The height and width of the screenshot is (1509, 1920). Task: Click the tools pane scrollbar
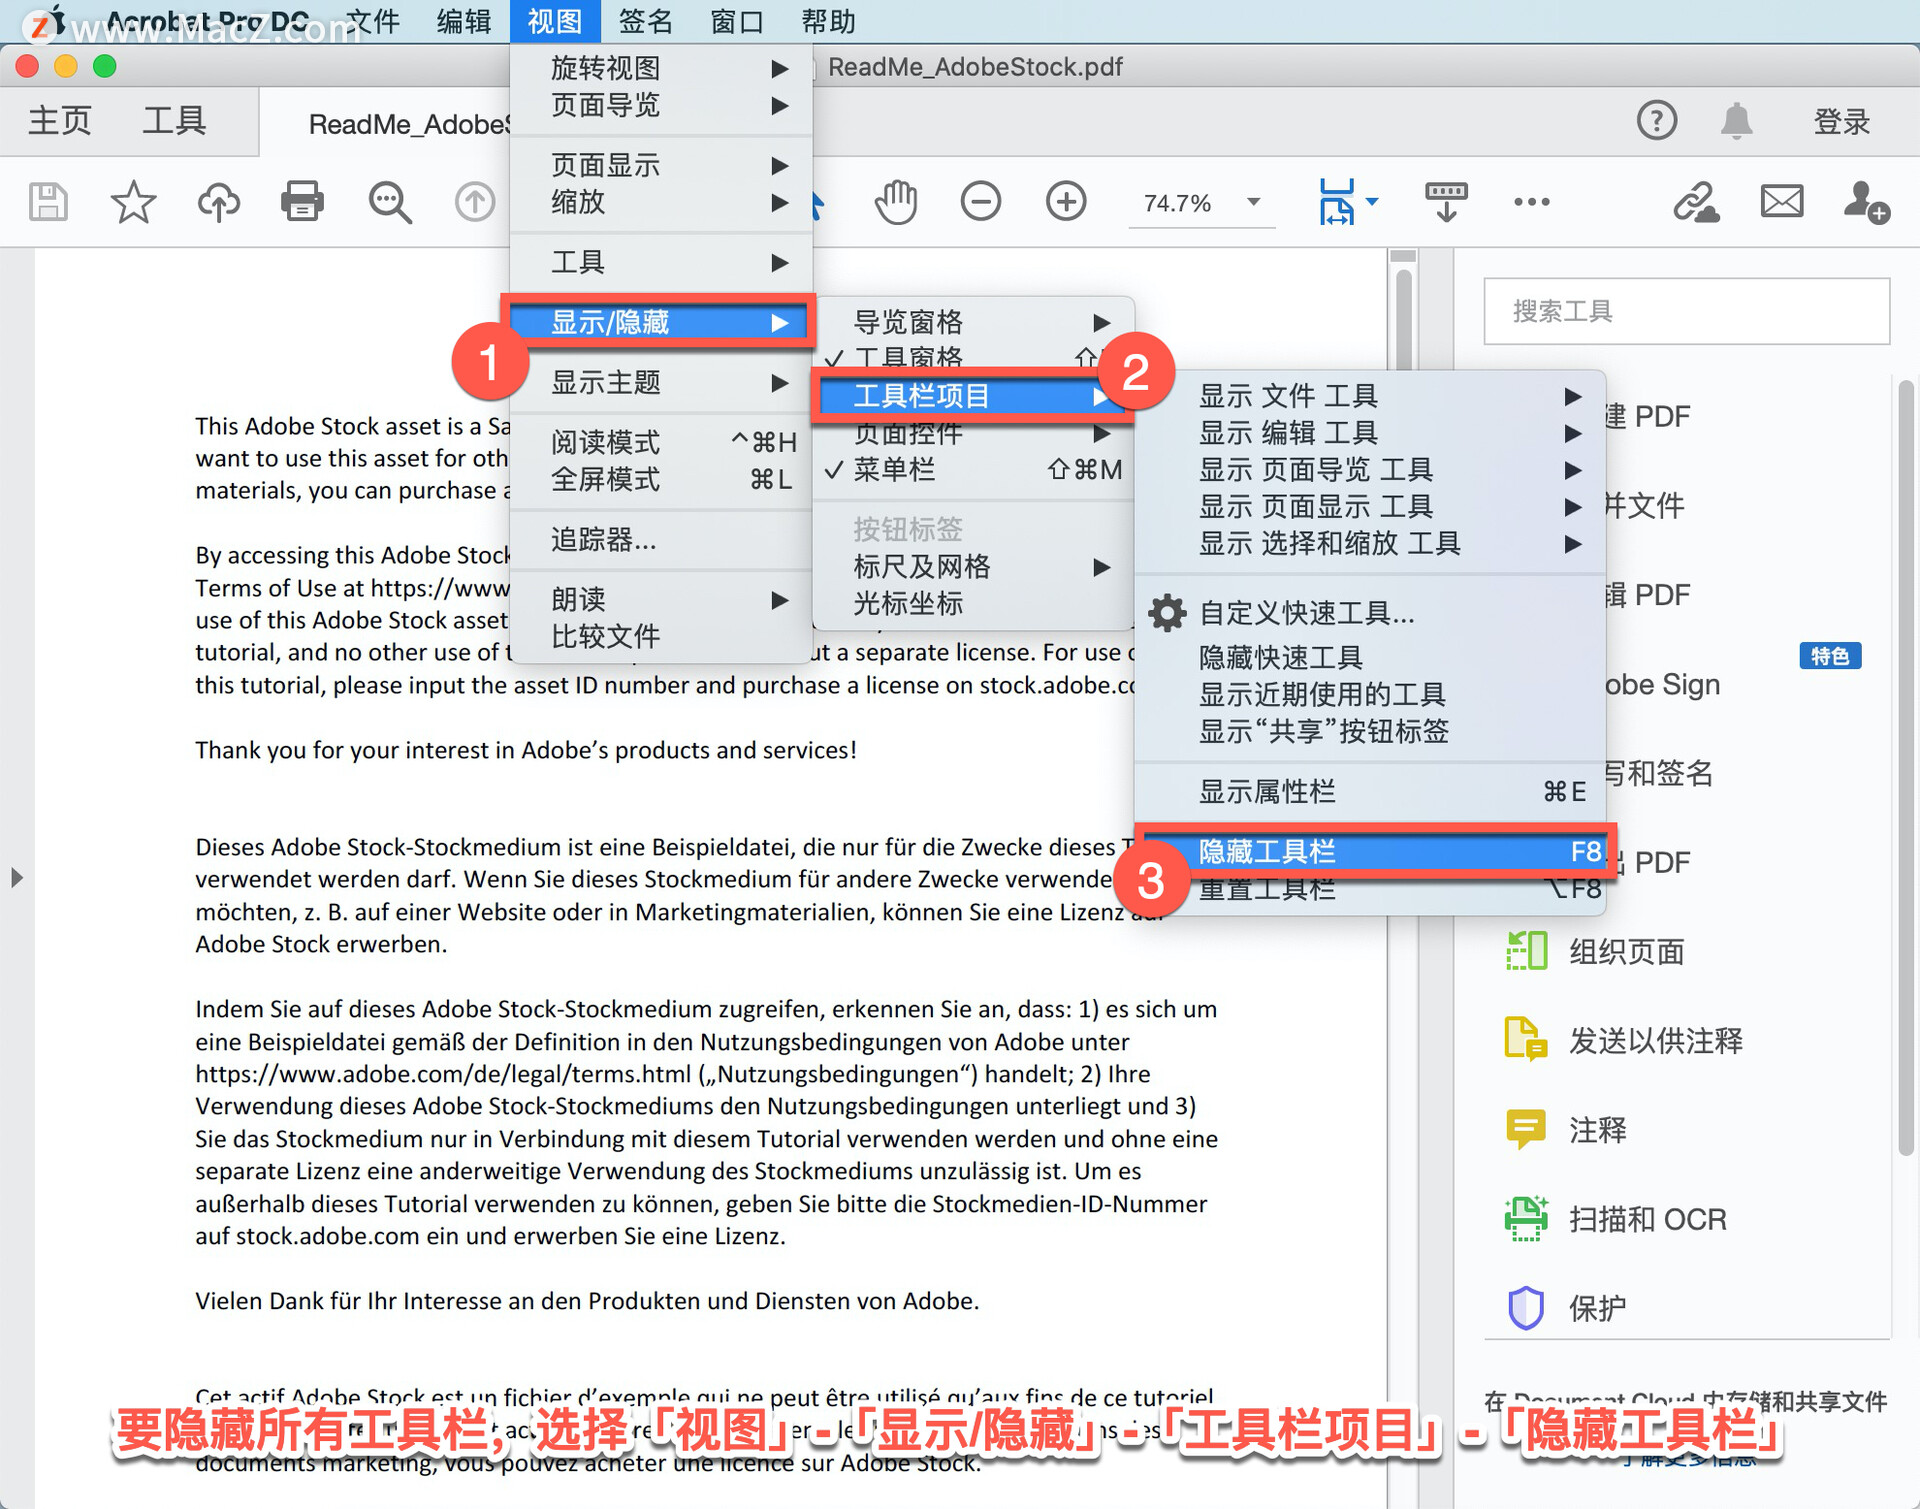[1906, 770]
